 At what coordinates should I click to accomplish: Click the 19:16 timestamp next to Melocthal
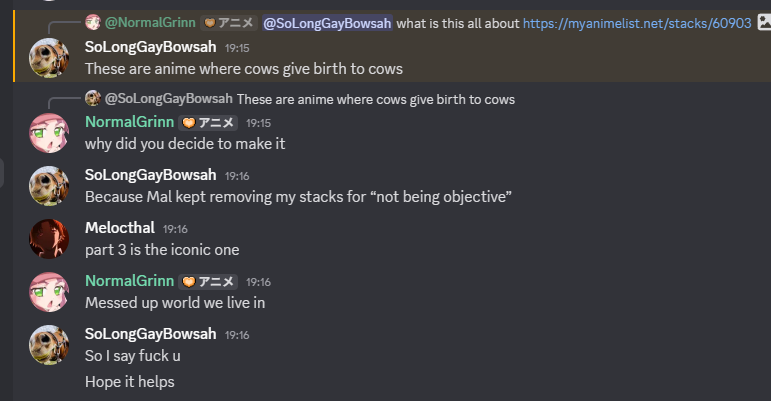click(175, 229)
